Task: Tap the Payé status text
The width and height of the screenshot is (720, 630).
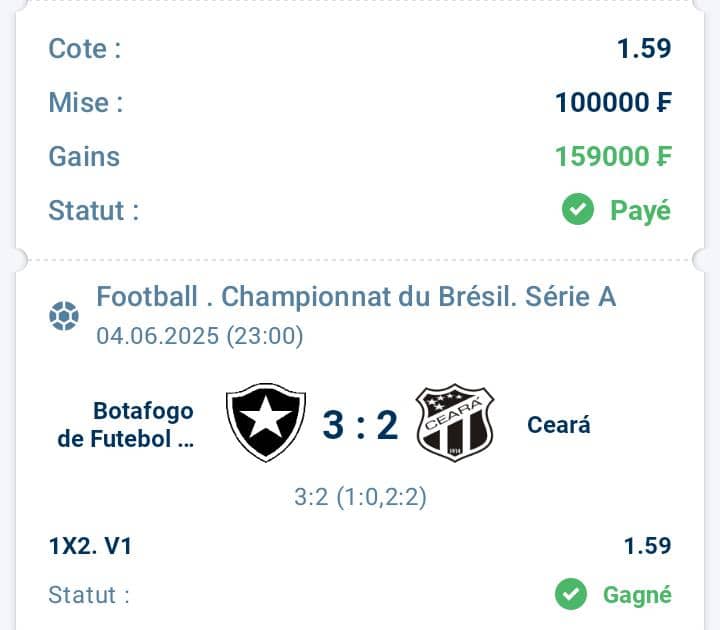Action: (x=641, y=211)
